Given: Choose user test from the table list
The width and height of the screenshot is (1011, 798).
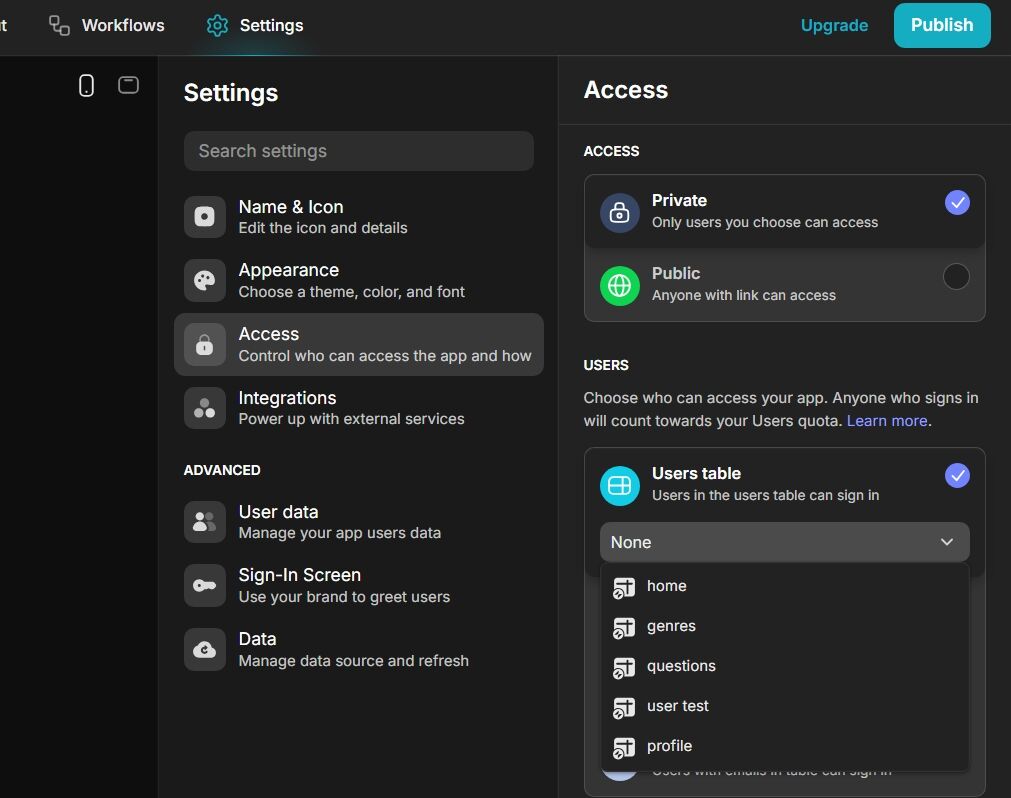Looking at the screenshot, I should tap(784, 706).
